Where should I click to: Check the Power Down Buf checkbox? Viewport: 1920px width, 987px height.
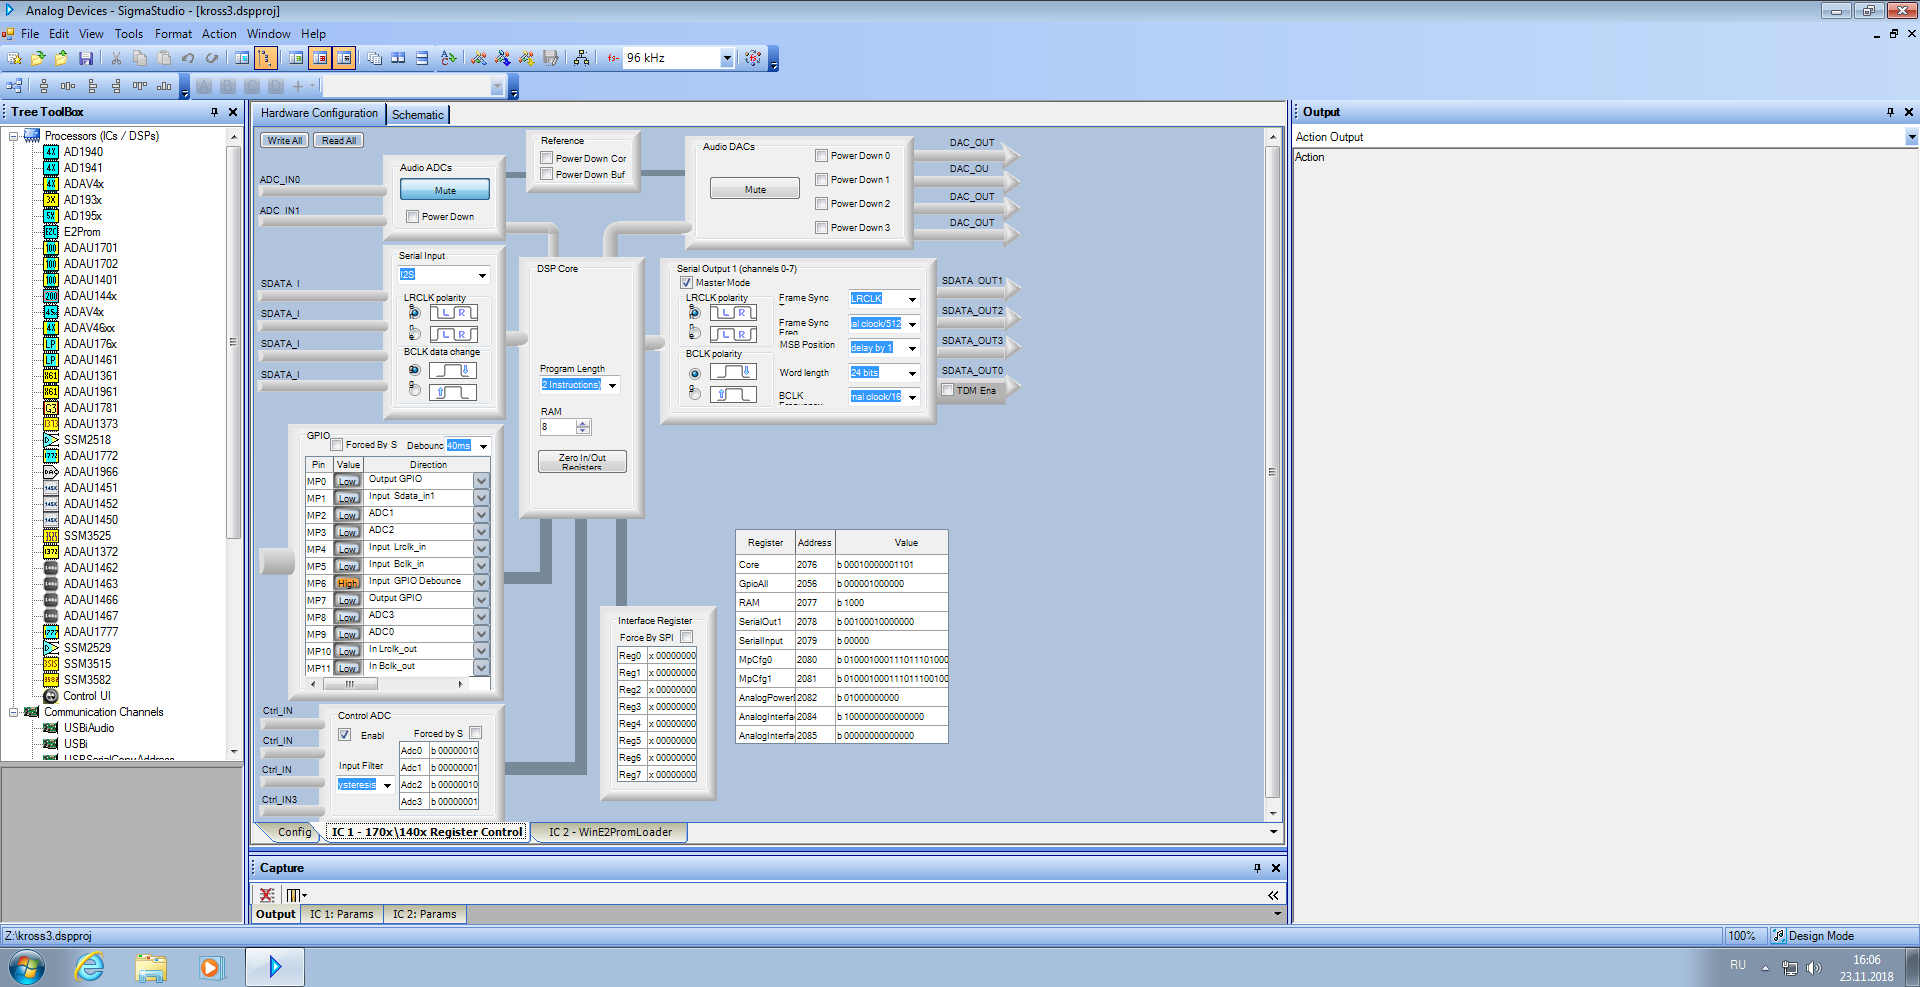click(x=547, y=174)
